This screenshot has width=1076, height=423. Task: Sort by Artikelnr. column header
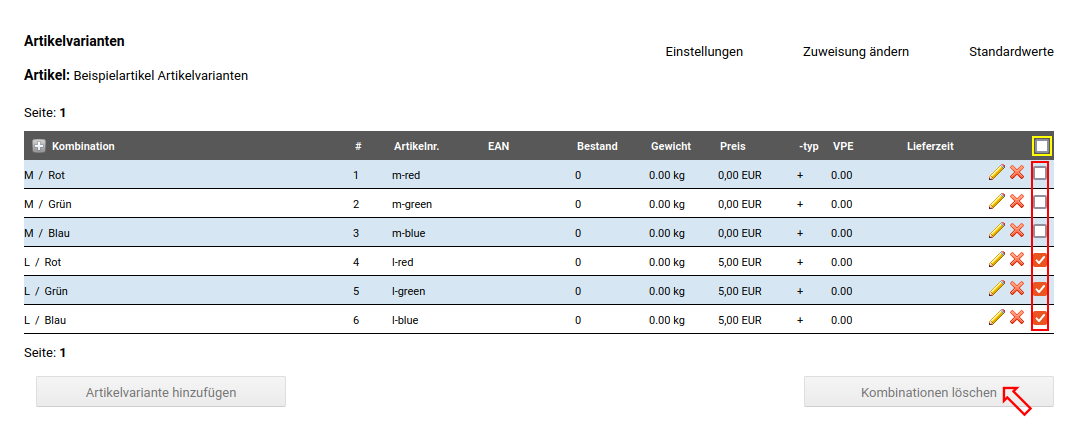pyautogui.click(x=416, y=146)
